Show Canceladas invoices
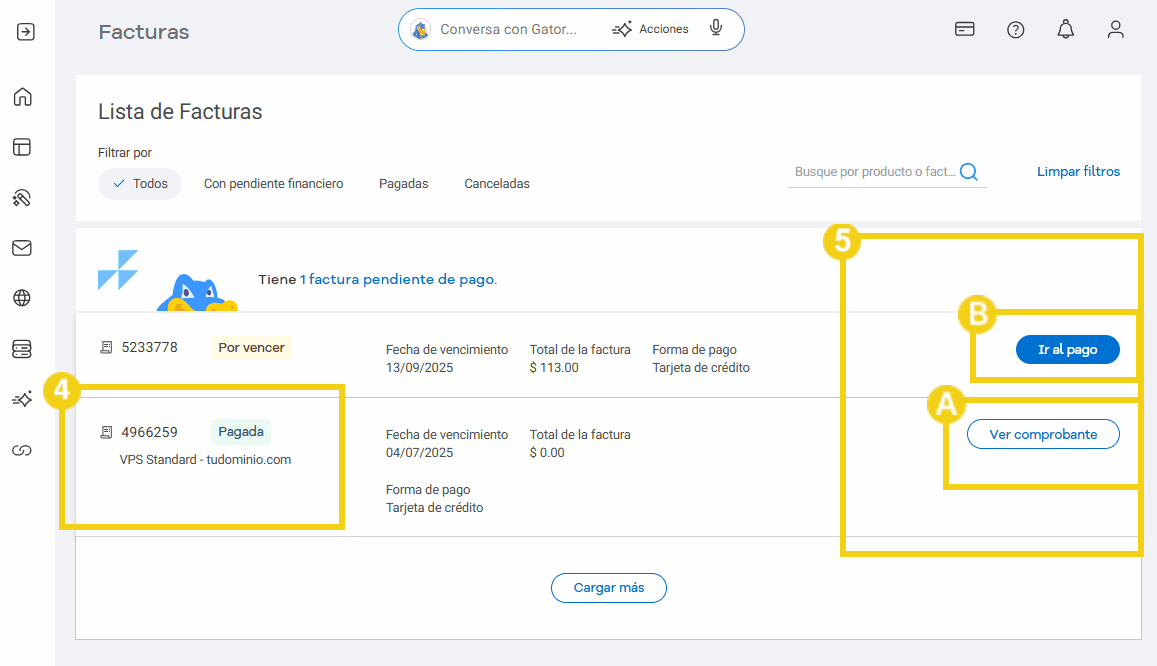The image size is (1157, 666). point(497,184)
